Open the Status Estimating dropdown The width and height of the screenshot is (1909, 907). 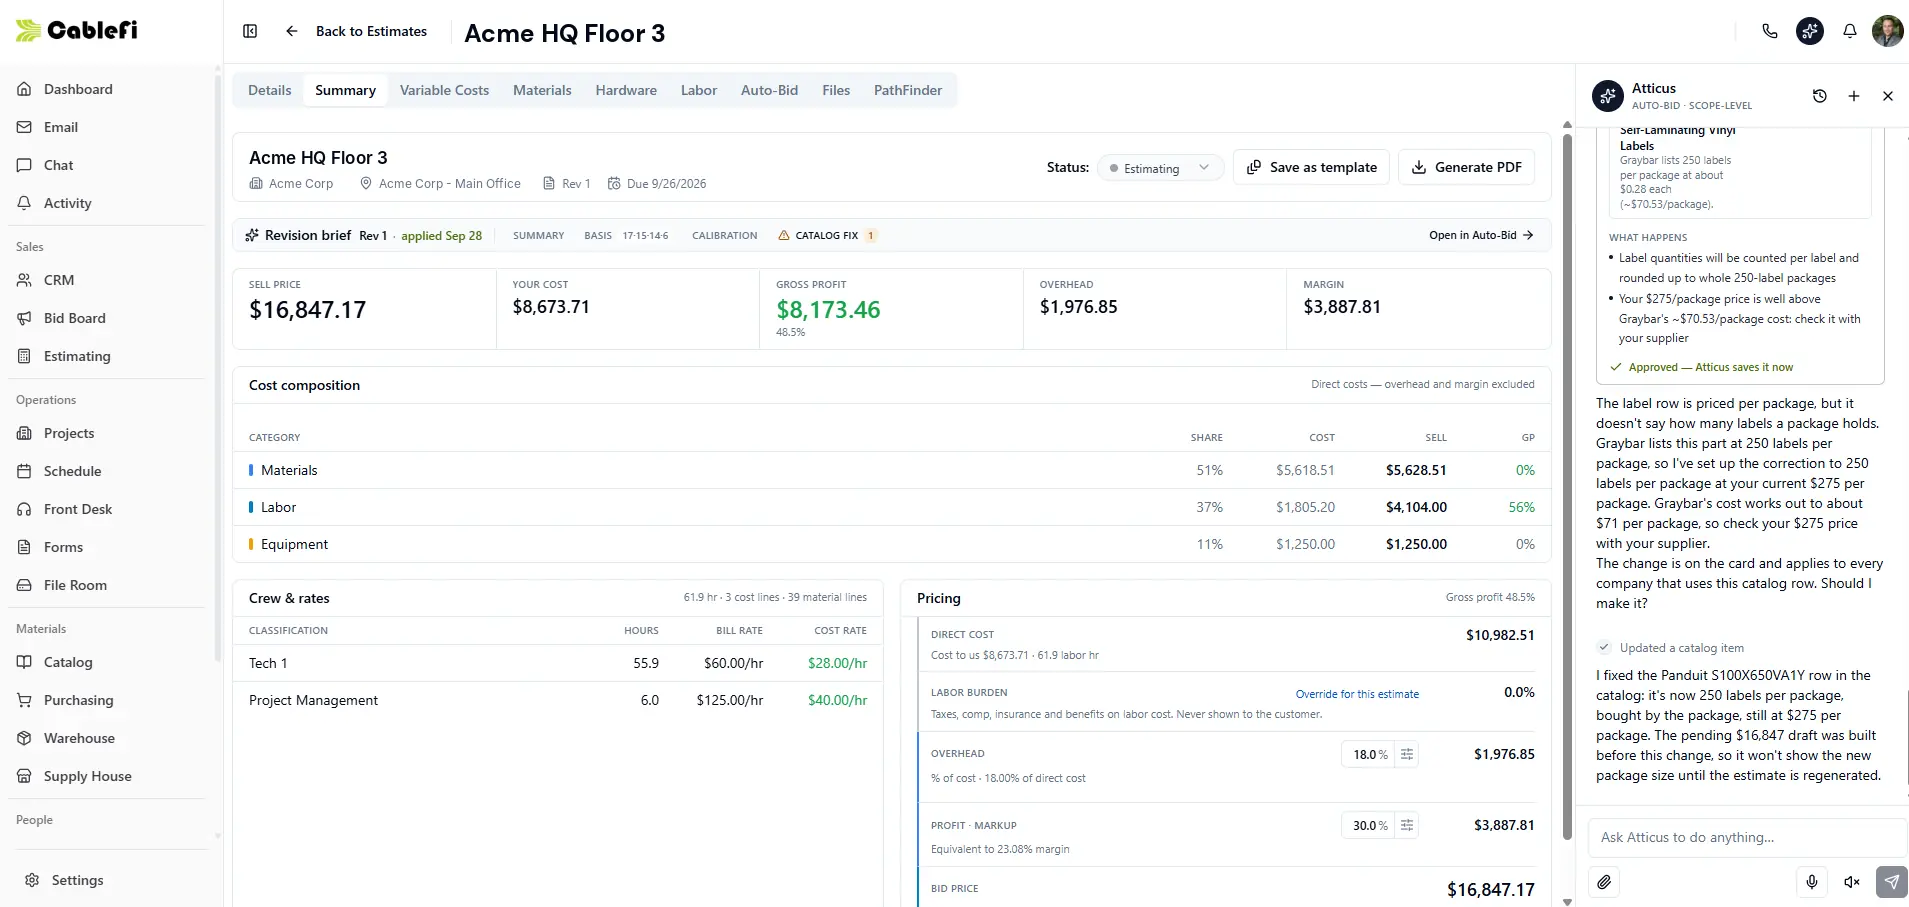click(x=1160, y=168)
